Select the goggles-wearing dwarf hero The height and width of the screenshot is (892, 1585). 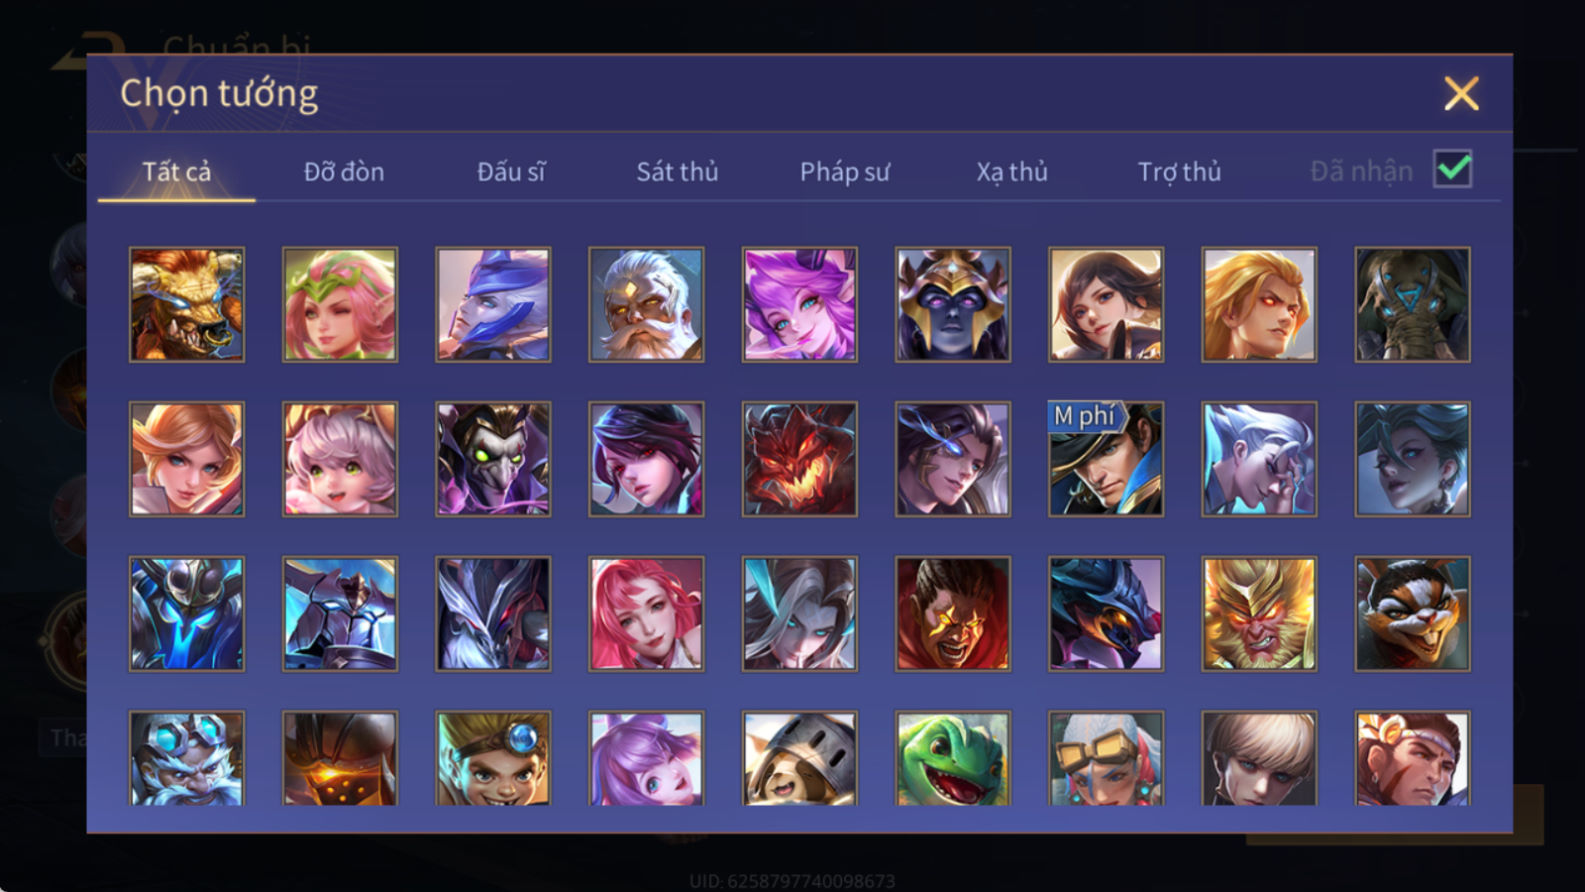[x=187, y=759]
